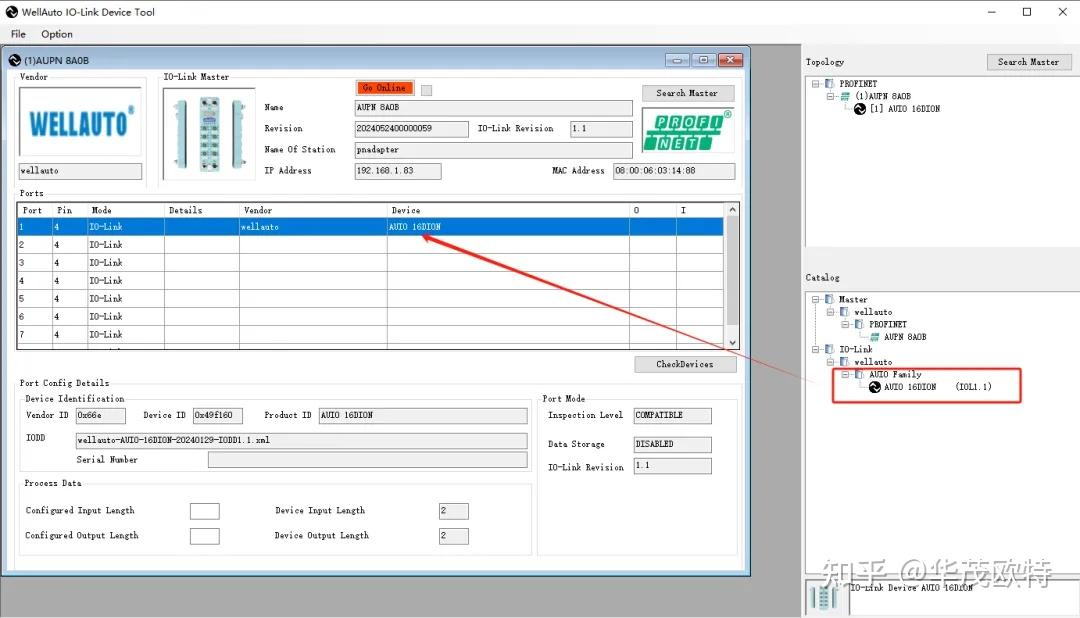1080x618 pixels.
Task: Collapse the AUTO Family catalog node
Action: tap(845, 374)
